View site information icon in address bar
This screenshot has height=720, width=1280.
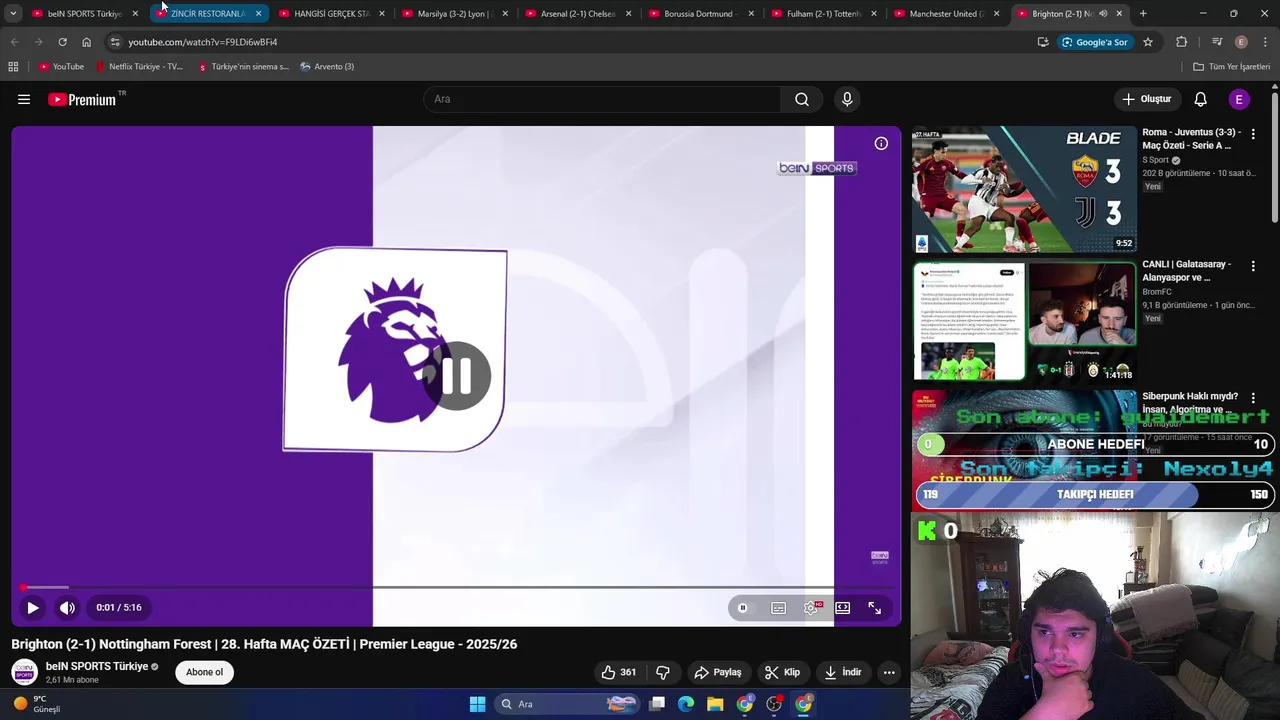click(115, 42)
